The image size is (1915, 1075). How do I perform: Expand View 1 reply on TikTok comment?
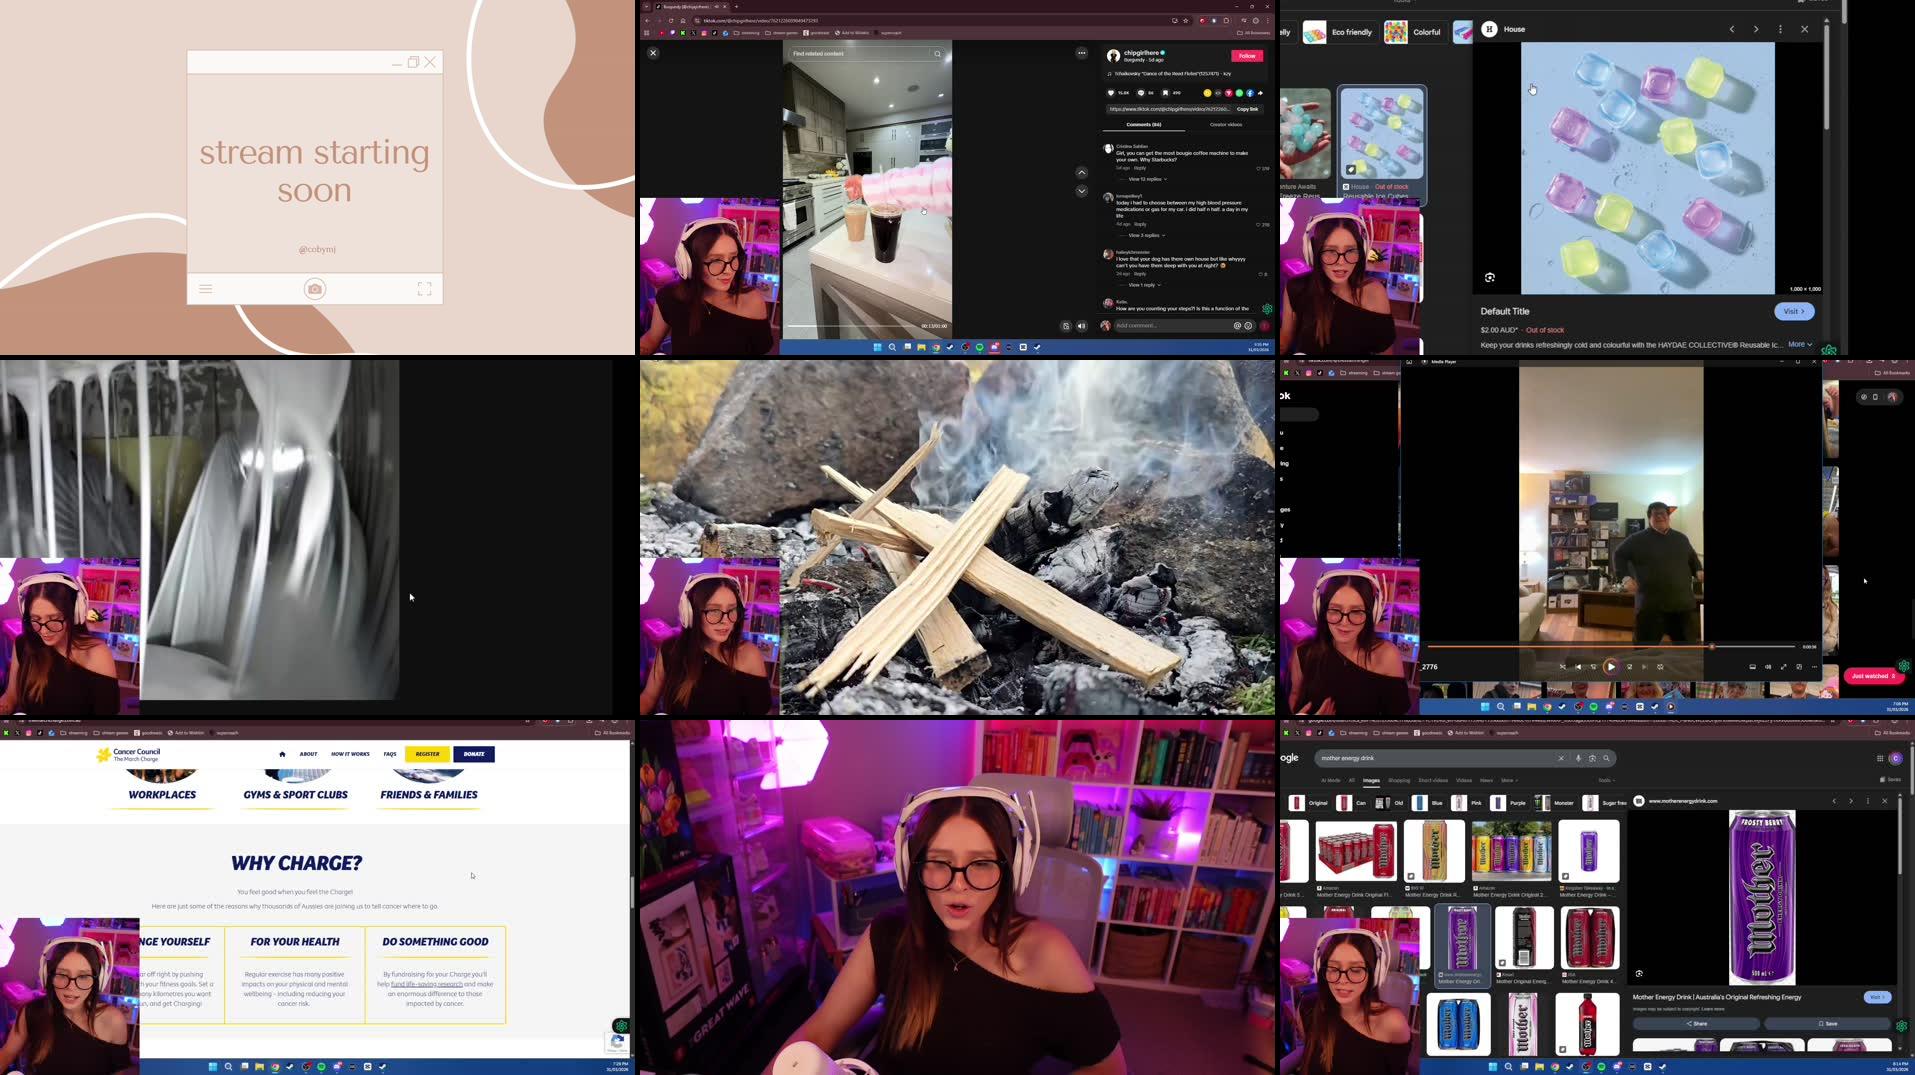point(1143,285)
